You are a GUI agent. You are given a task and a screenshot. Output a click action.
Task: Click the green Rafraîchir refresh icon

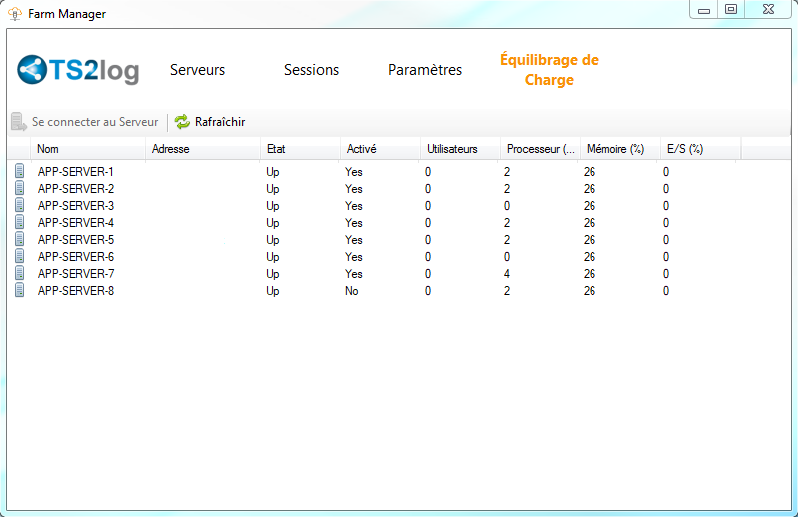click(182, 122)
